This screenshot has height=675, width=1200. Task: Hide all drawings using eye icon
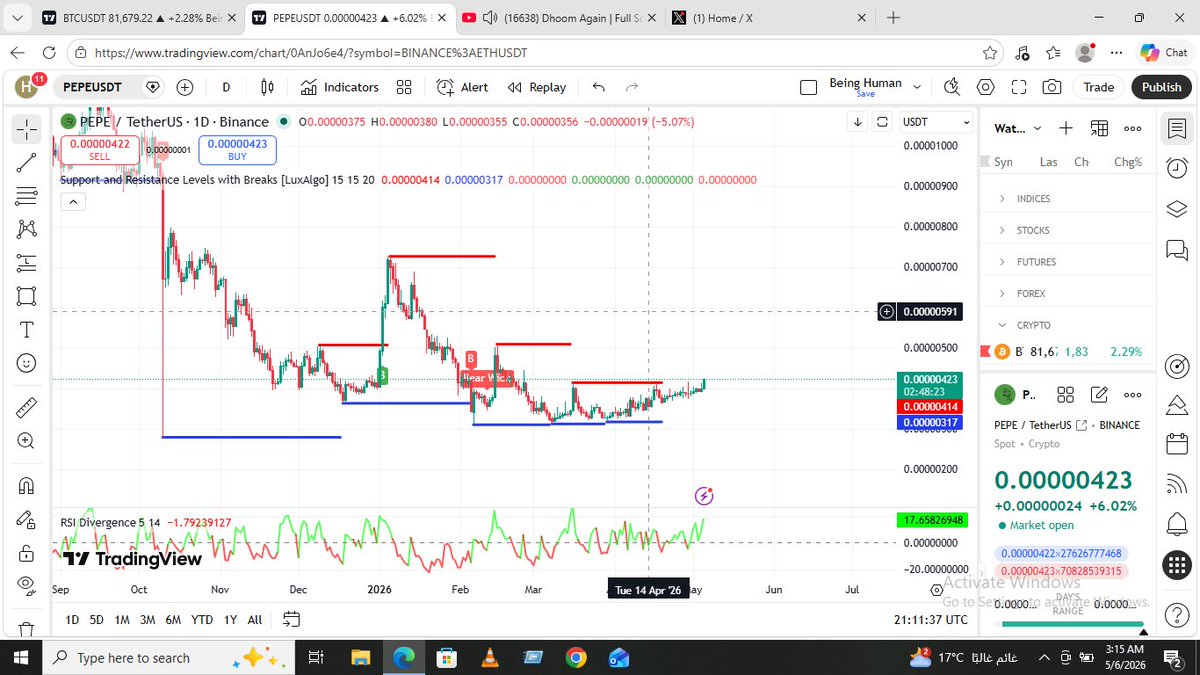(27, 587)
